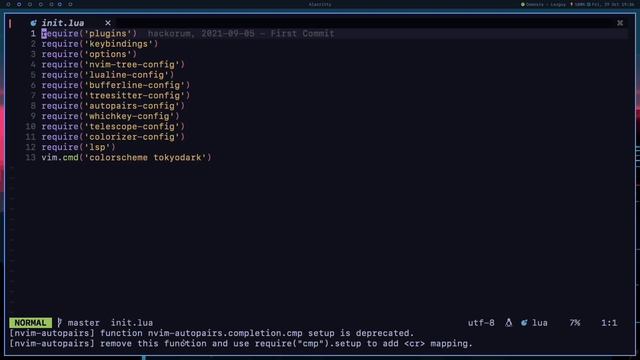Click the 'remove this function' message line
This screenshot has width=640, height=360.
click(241, 344)
